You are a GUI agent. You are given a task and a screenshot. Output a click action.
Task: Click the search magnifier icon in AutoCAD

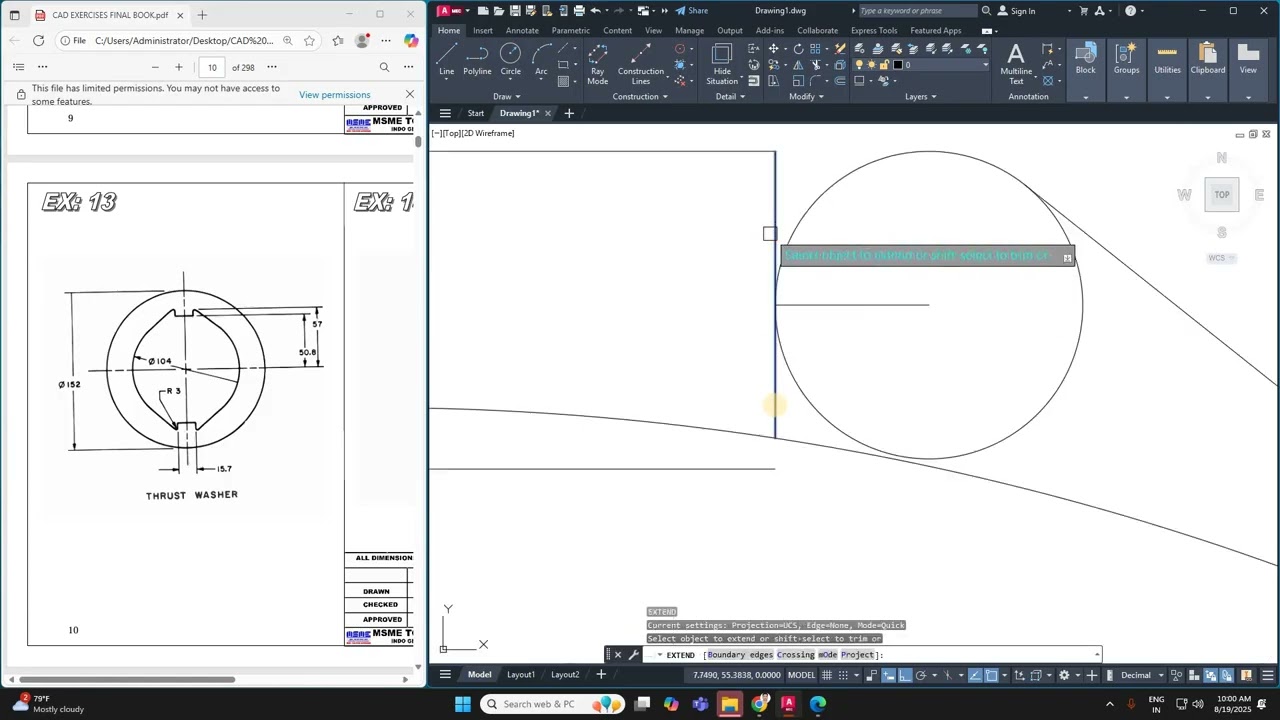click(x=986, y=11)
